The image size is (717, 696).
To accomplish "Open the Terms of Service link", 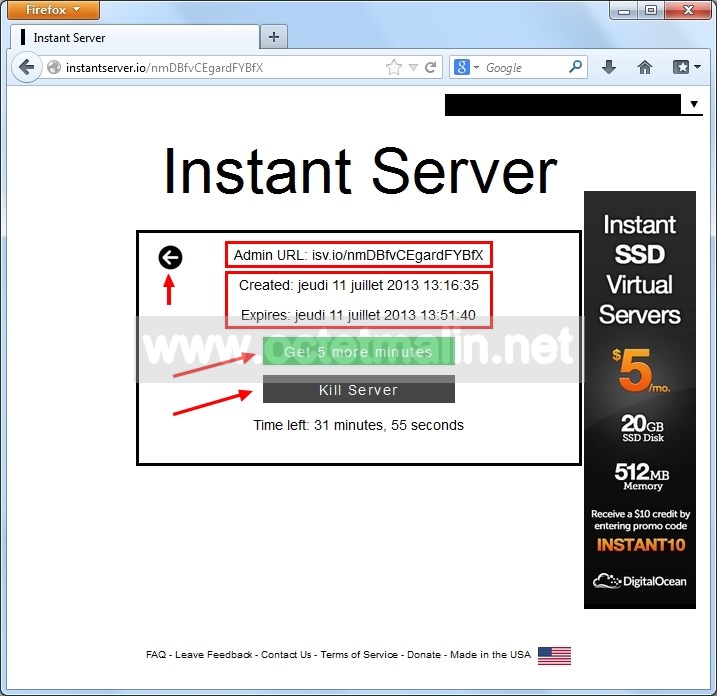I will [359, 654].
